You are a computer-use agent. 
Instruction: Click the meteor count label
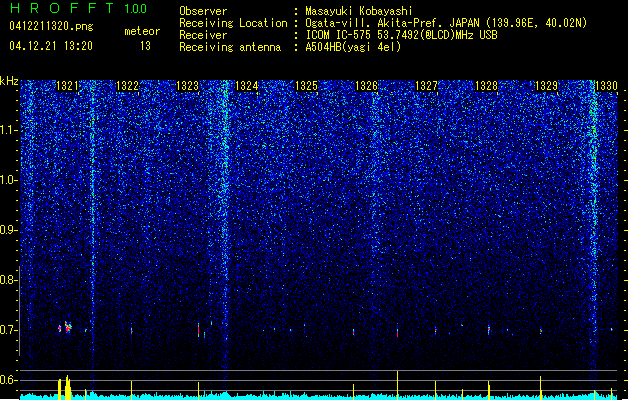(142, 31)
